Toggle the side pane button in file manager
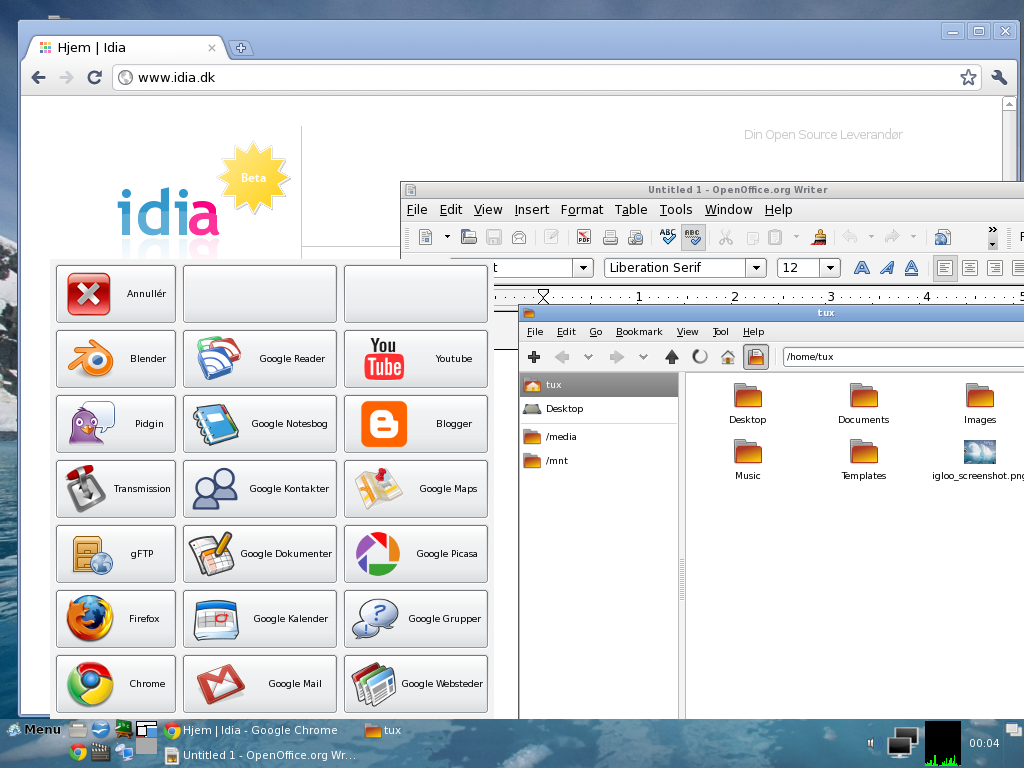This screenshot has width=1024, height=768. pos(756,357)
